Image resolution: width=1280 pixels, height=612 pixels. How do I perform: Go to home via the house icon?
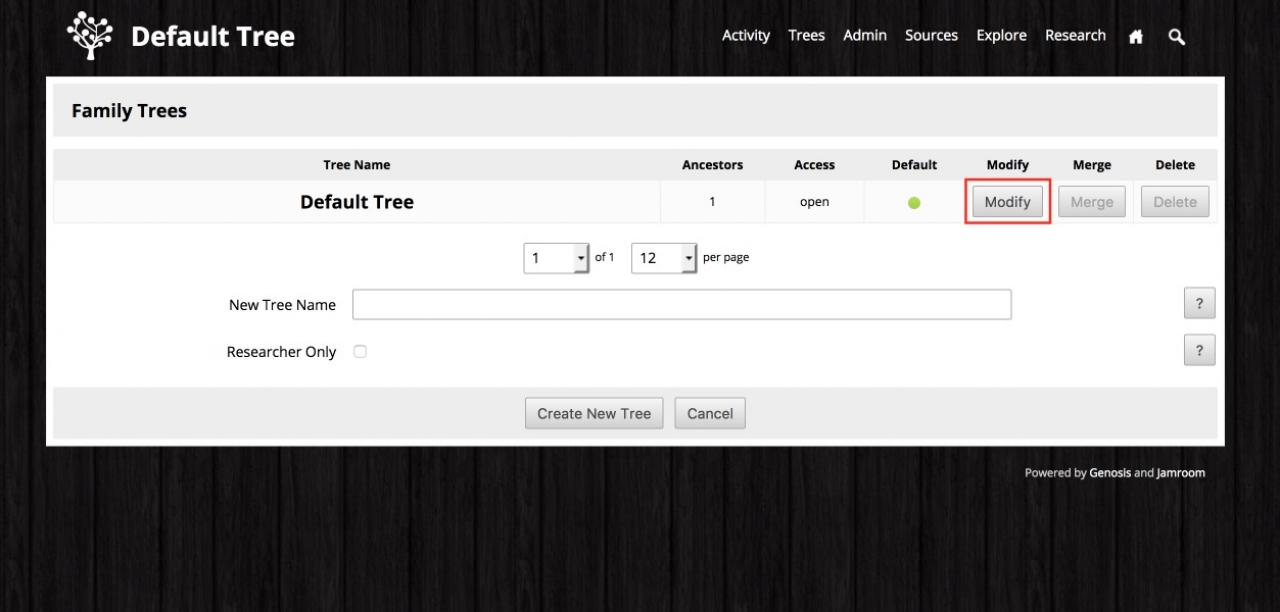click(x=1135, y=37)
